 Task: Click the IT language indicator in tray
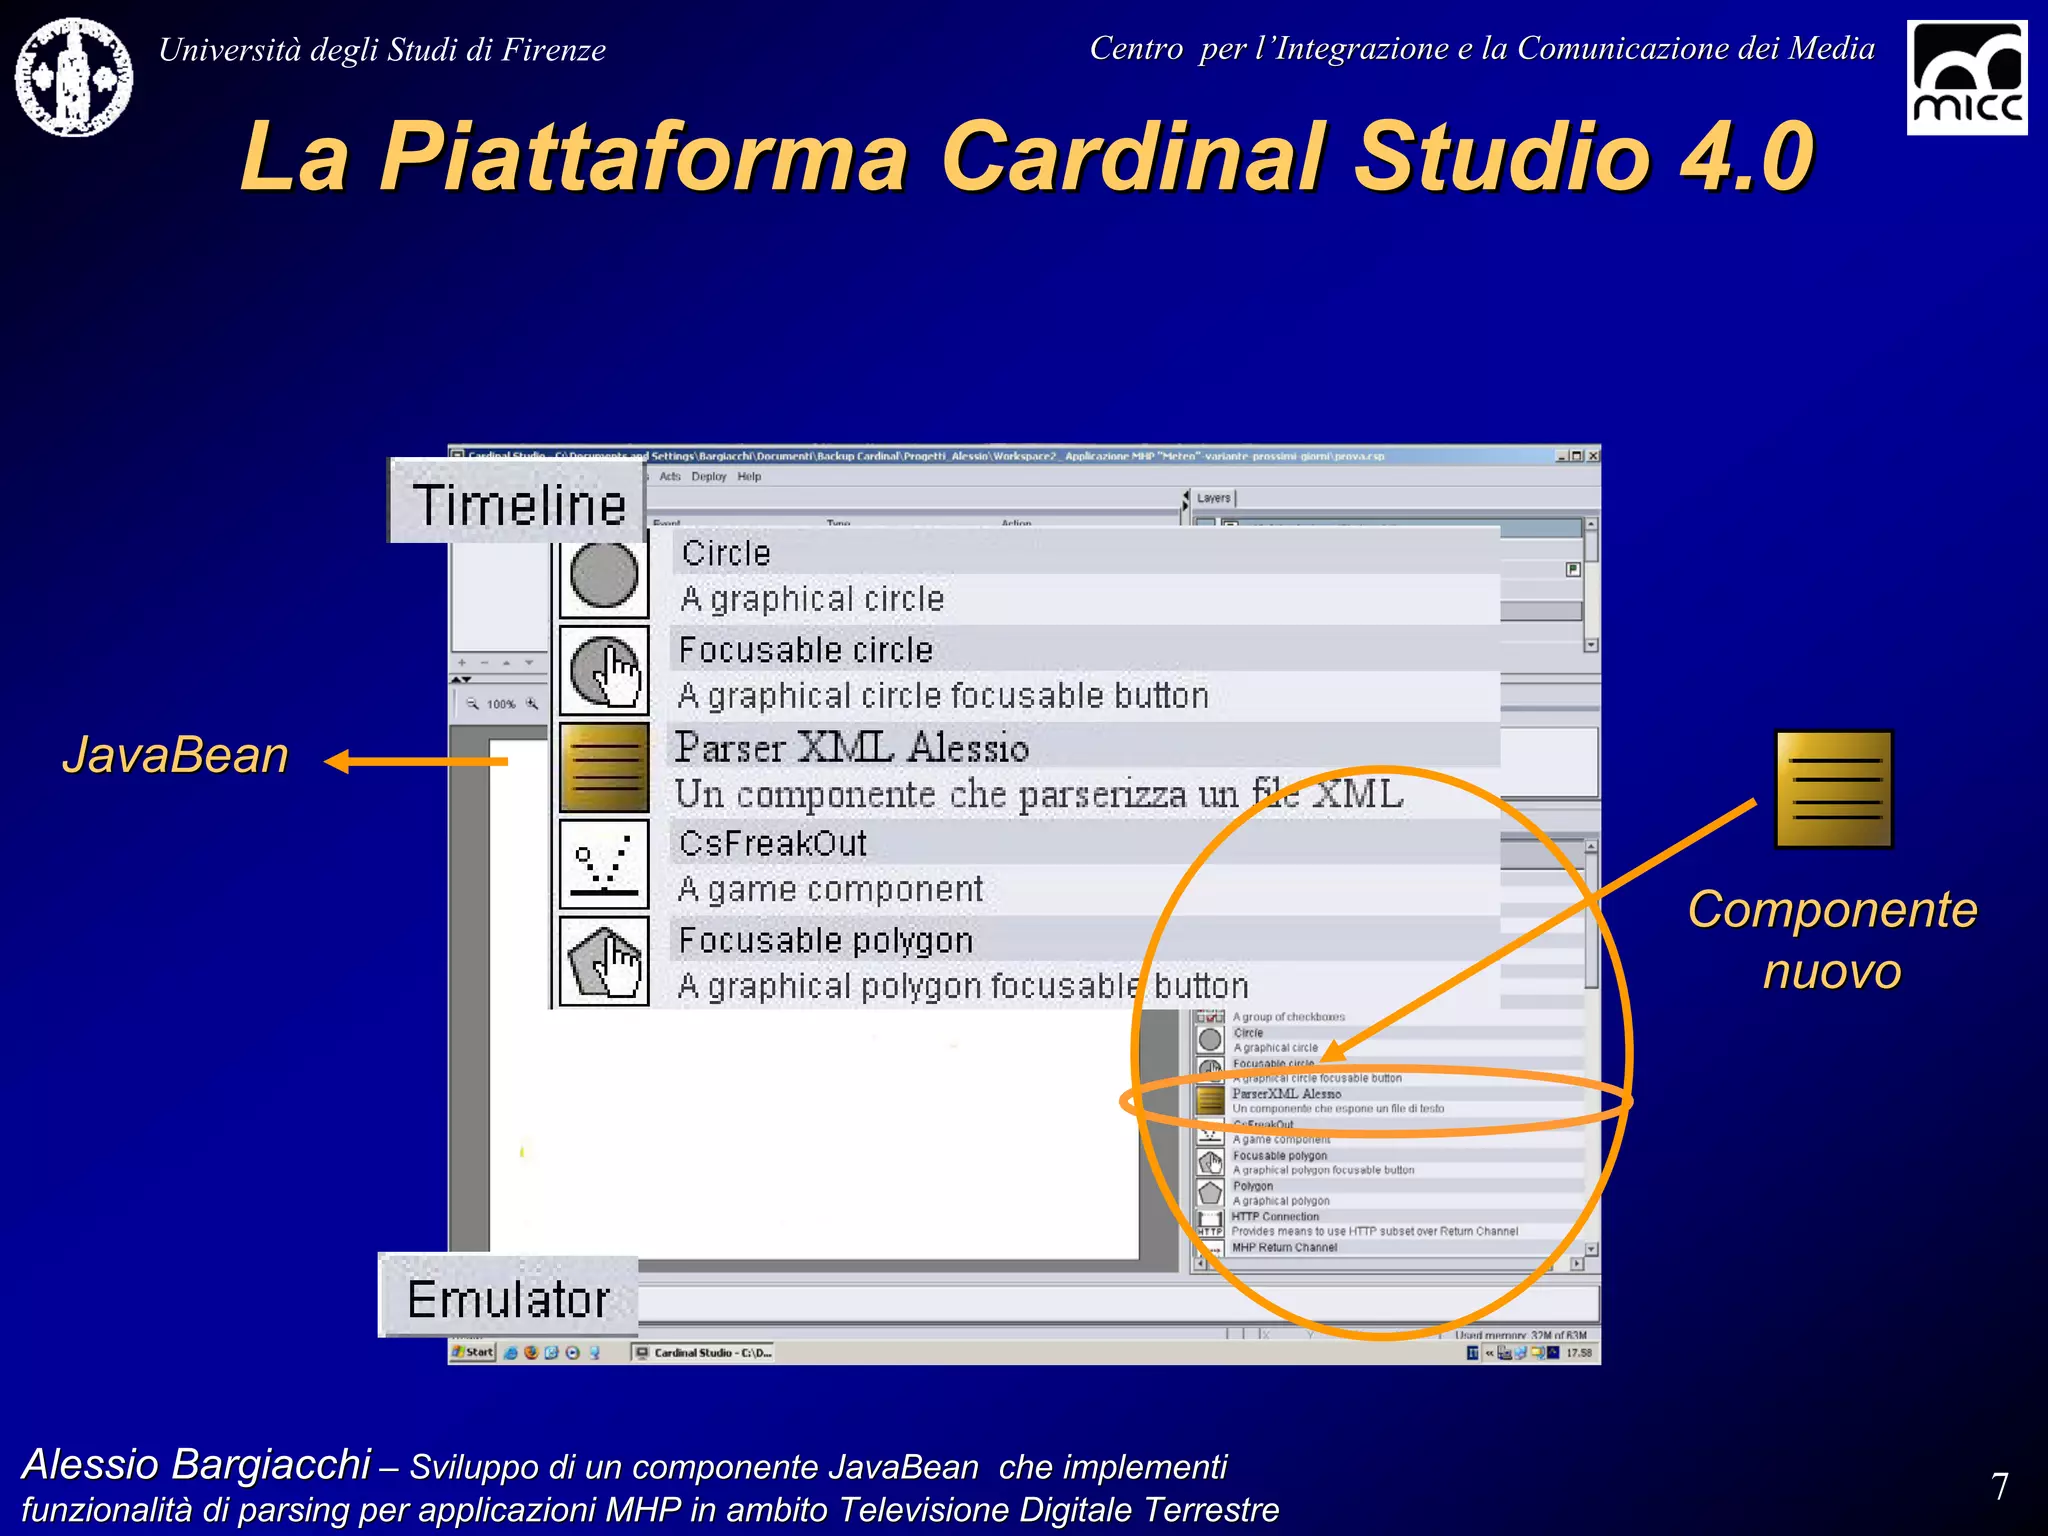click(1472, 1353)
